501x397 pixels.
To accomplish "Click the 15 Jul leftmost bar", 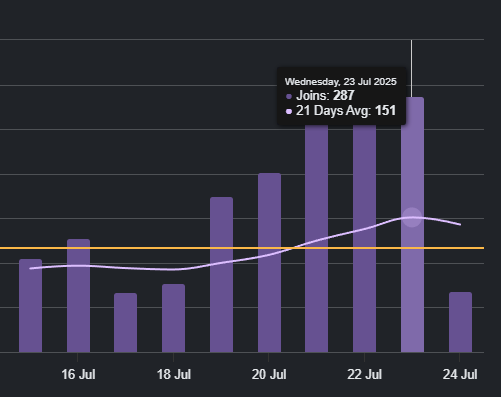I will [x=30, y=306].
